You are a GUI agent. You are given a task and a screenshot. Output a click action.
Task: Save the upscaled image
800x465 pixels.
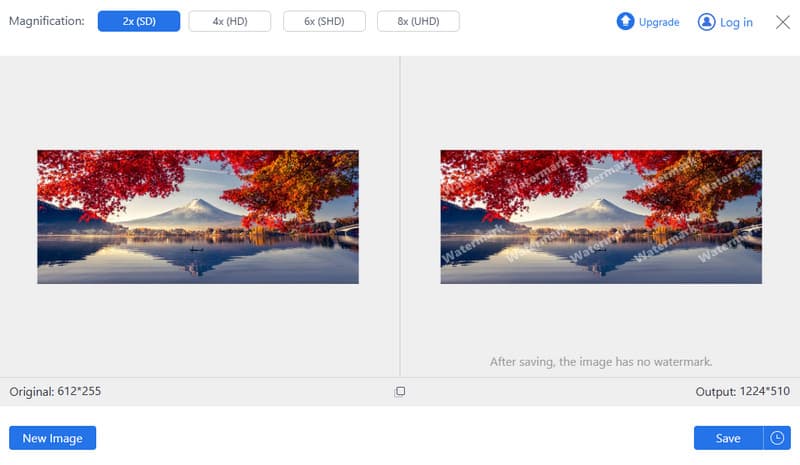728,438
